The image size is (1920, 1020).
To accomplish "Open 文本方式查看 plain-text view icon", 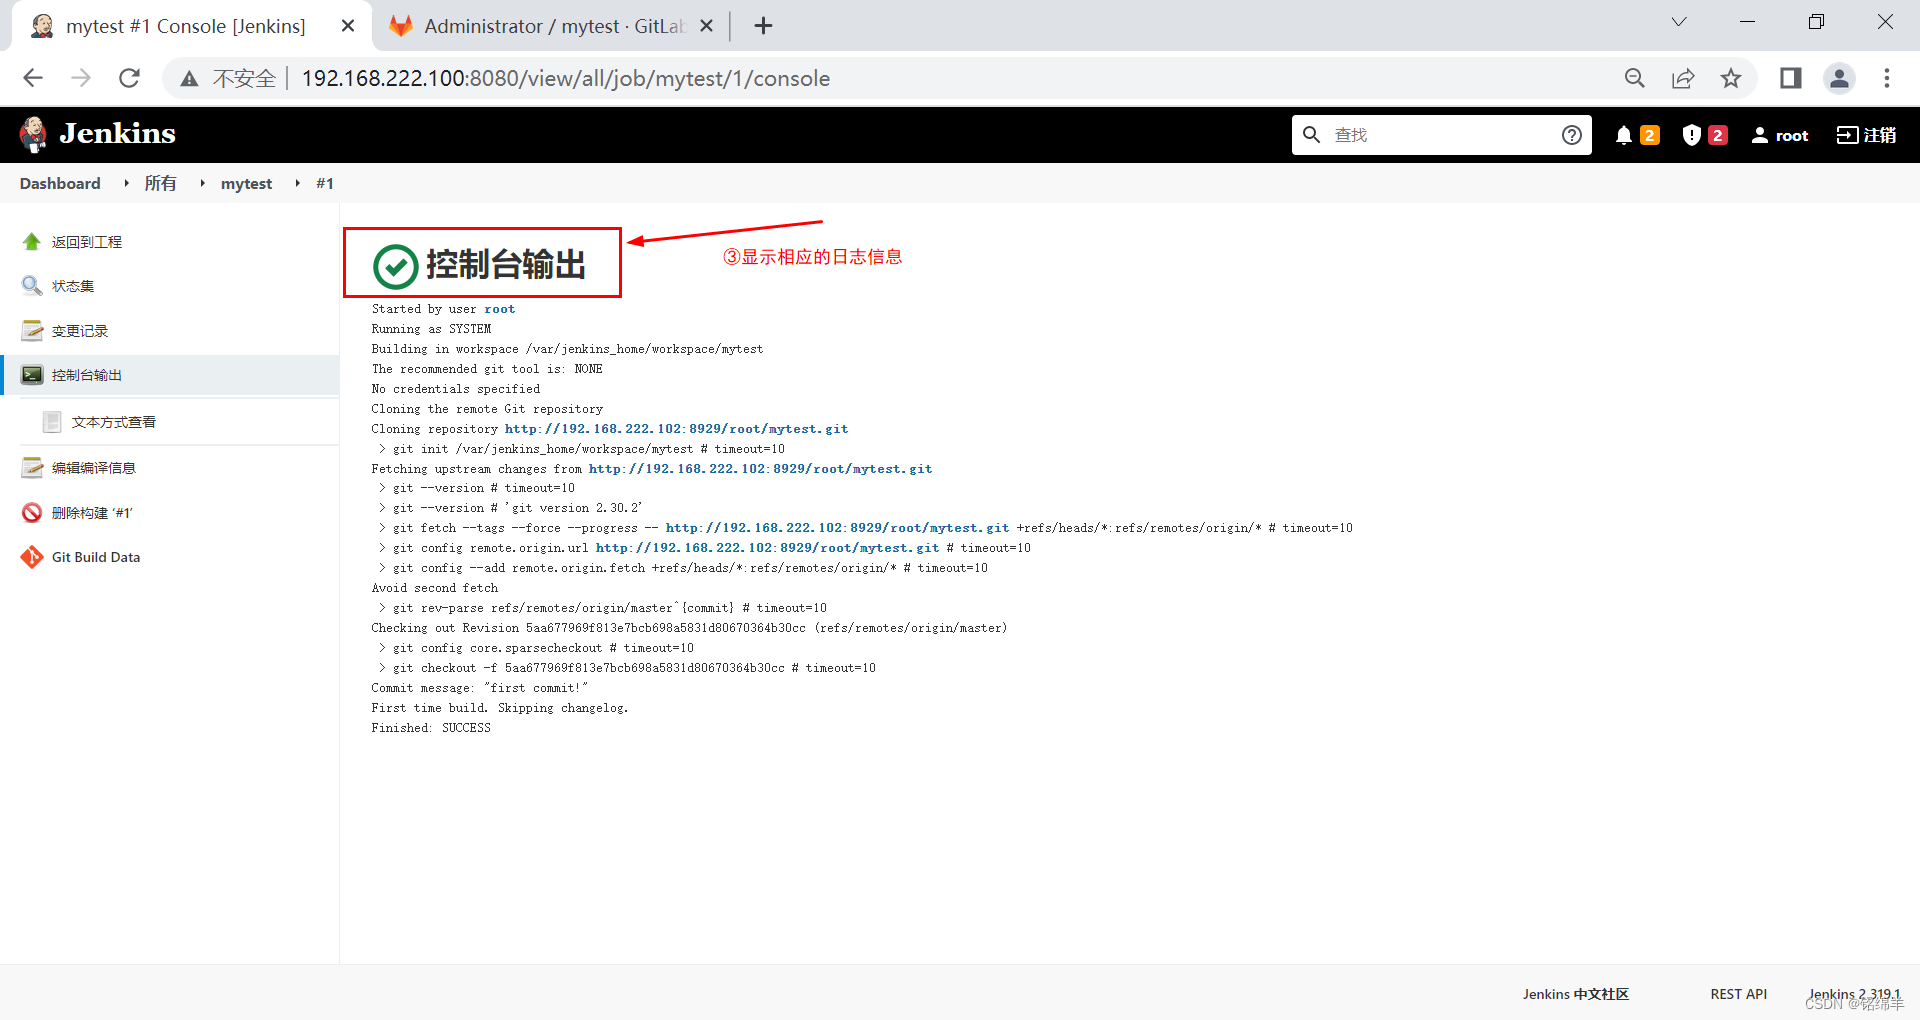I will (53, 421).
